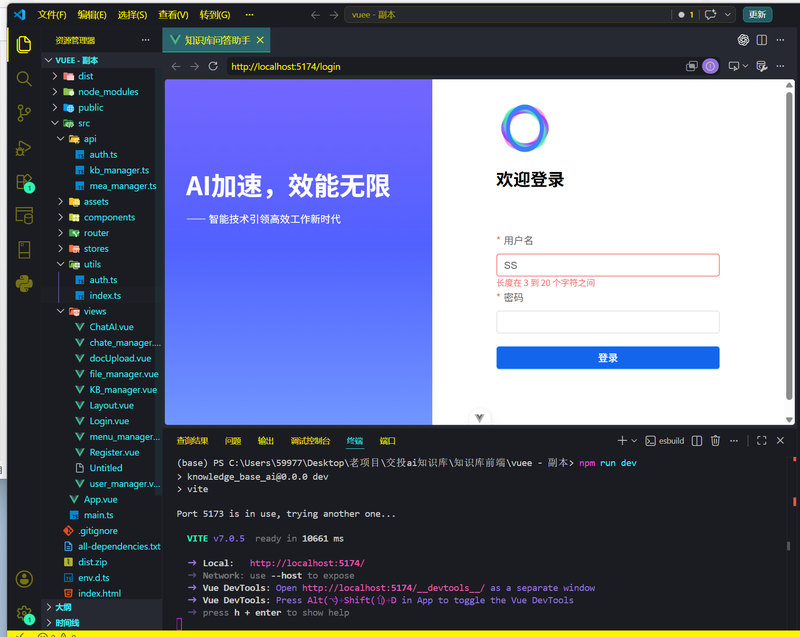This screenshot has width=800, height=637.
Task: Open the Explorer views and more actions
Action: point(145,40)
